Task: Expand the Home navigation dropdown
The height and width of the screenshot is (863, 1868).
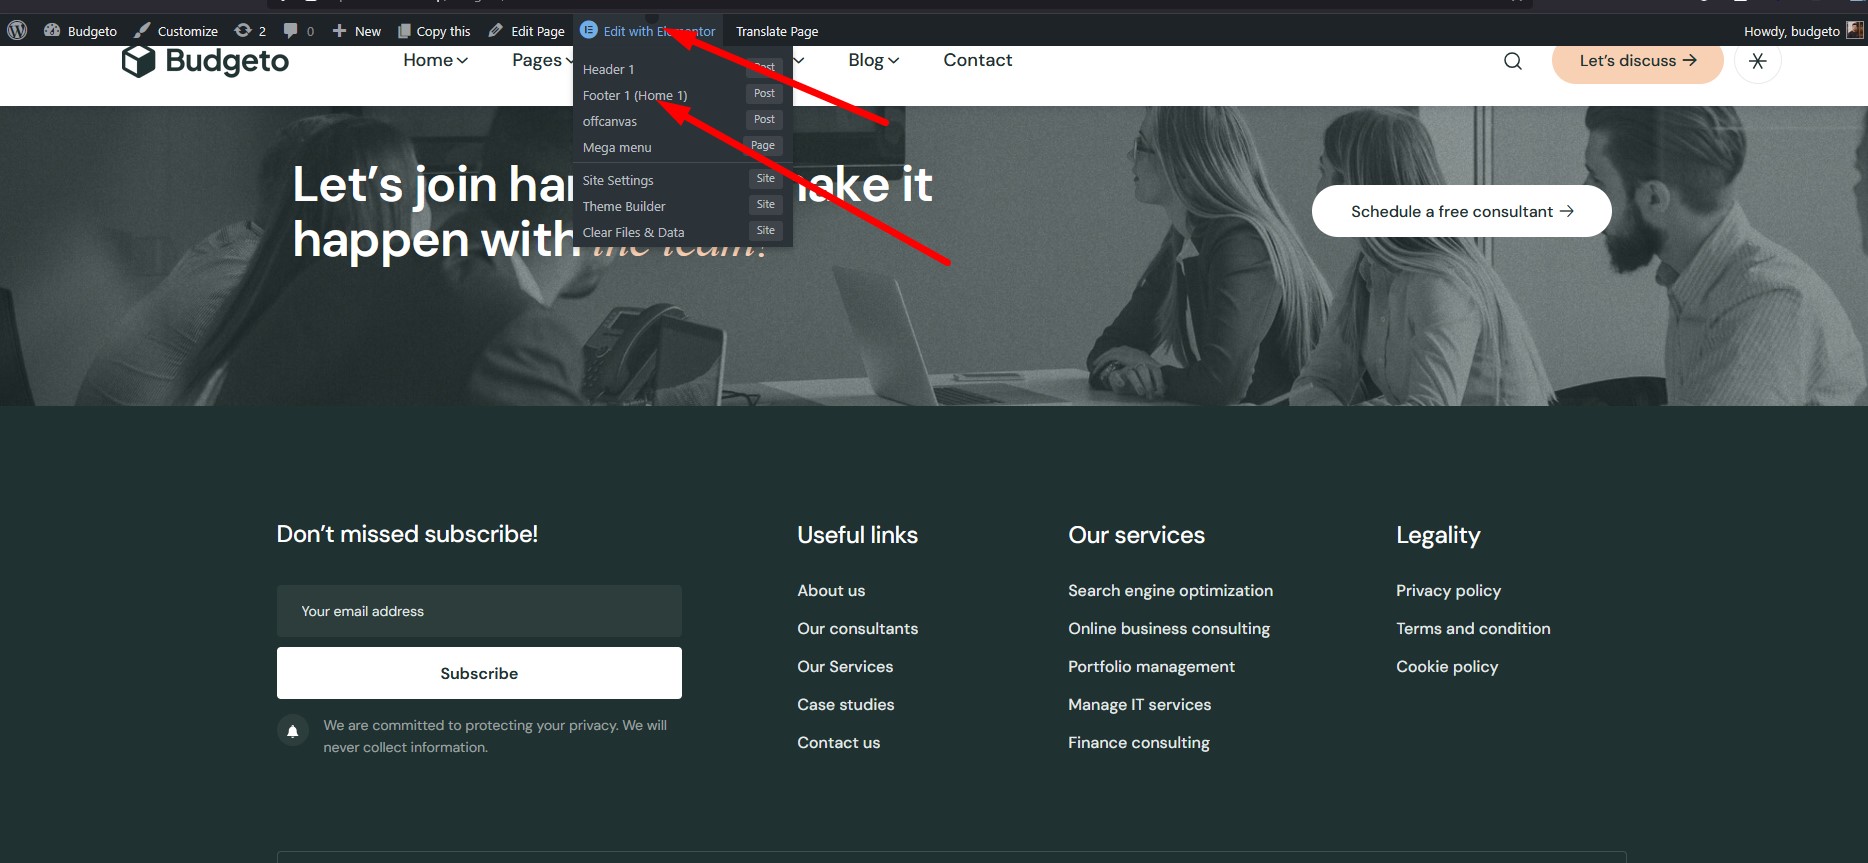Action: coord(435,60)
